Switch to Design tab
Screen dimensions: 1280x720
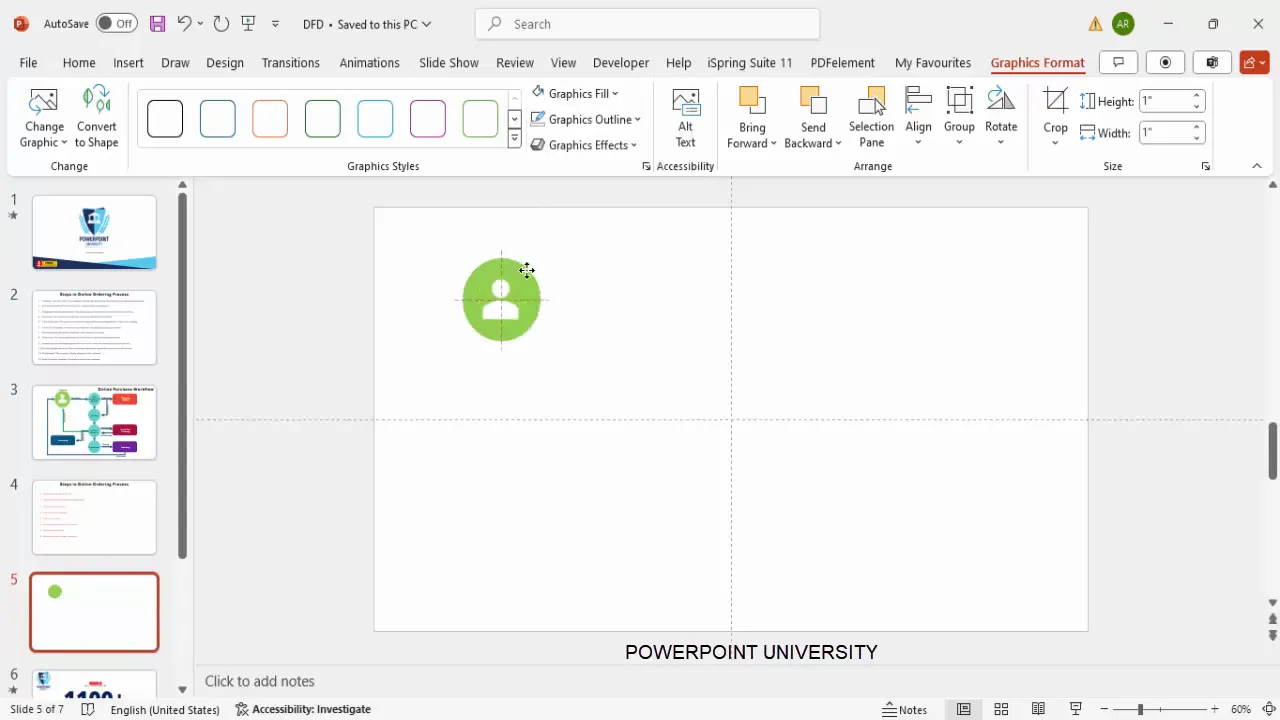pos(225,62)
